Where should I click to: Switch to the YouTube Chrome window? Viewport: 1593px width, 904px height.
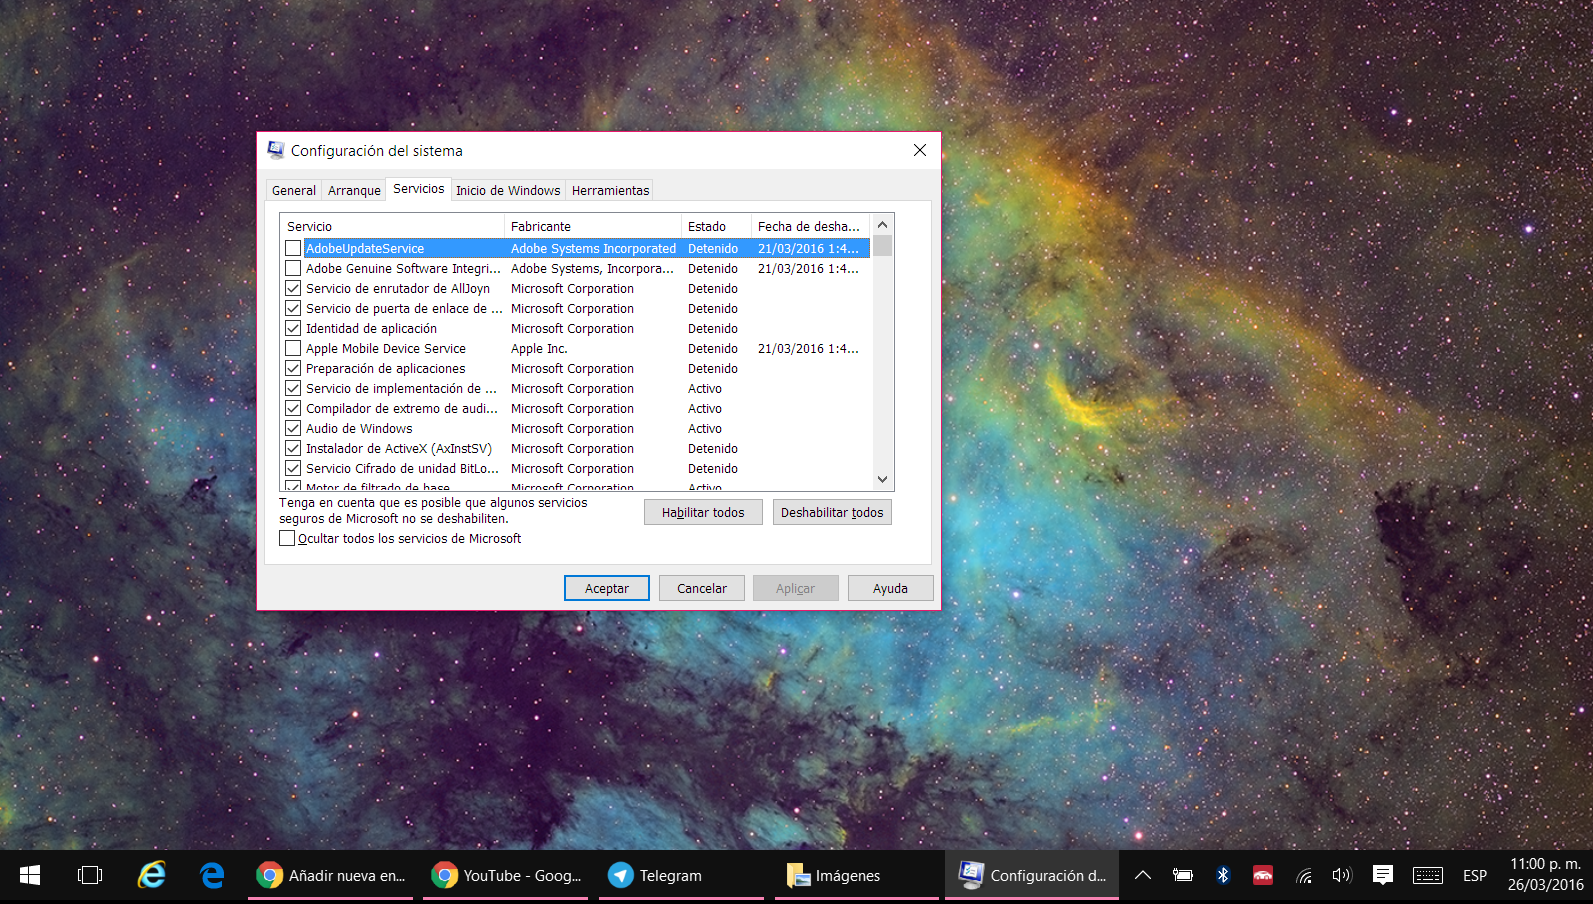click(507, 875)
